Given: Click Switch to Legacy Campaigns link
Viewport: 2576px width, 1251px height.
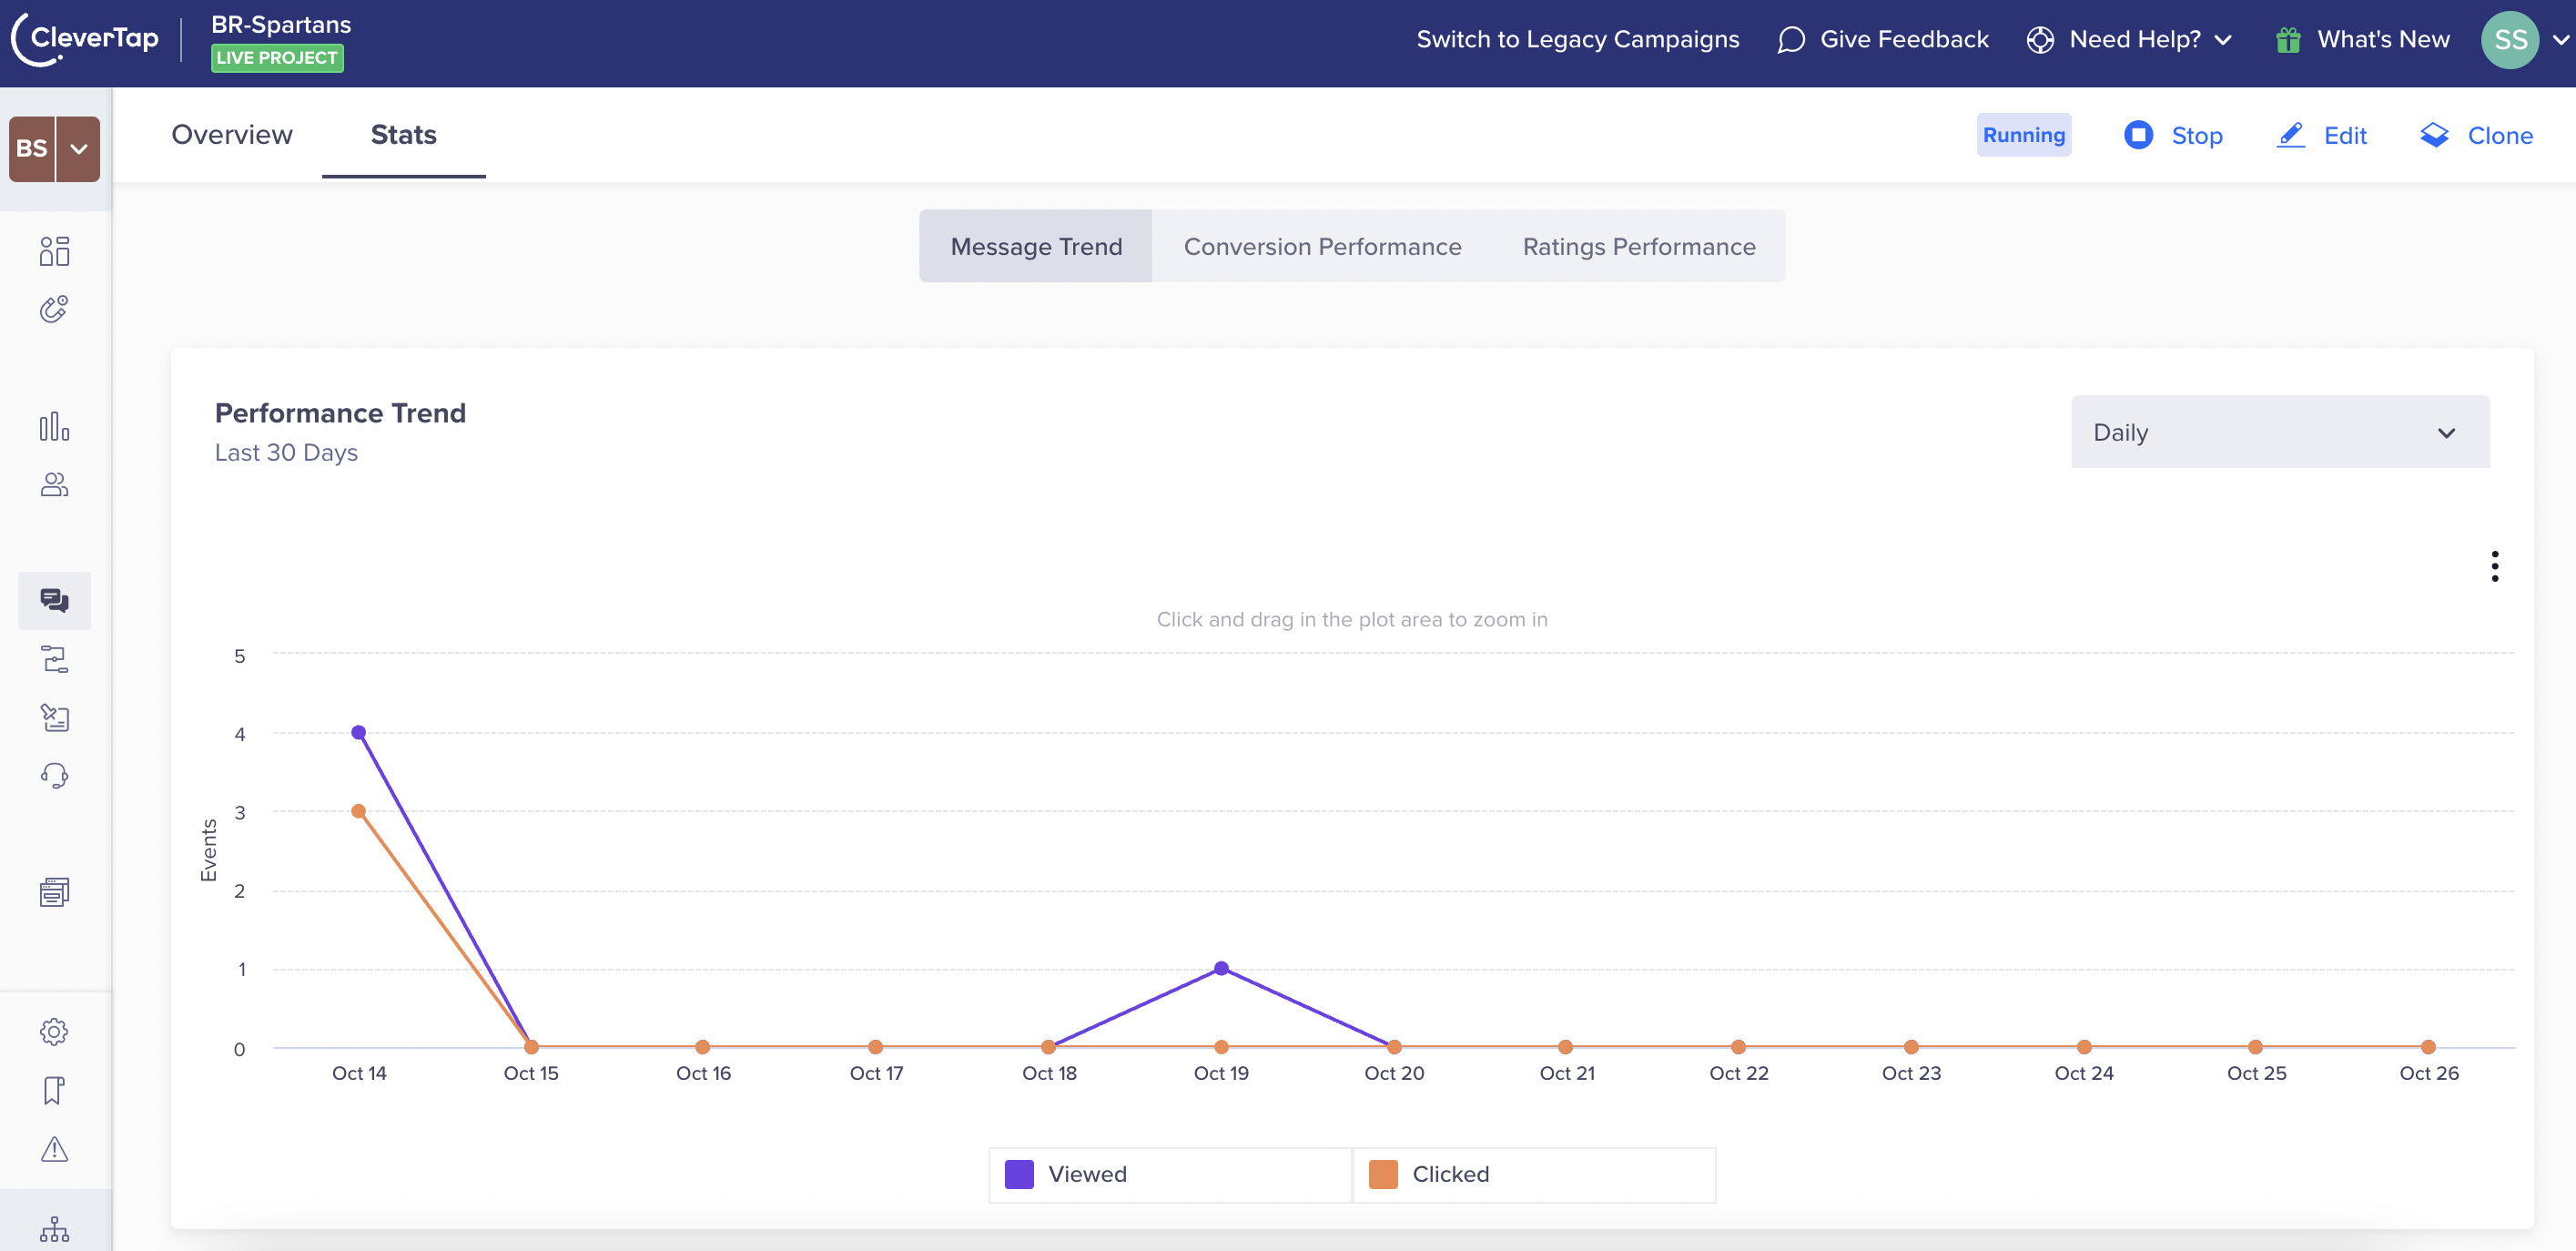Looking at the screenshot, I should click(1577, 40).
